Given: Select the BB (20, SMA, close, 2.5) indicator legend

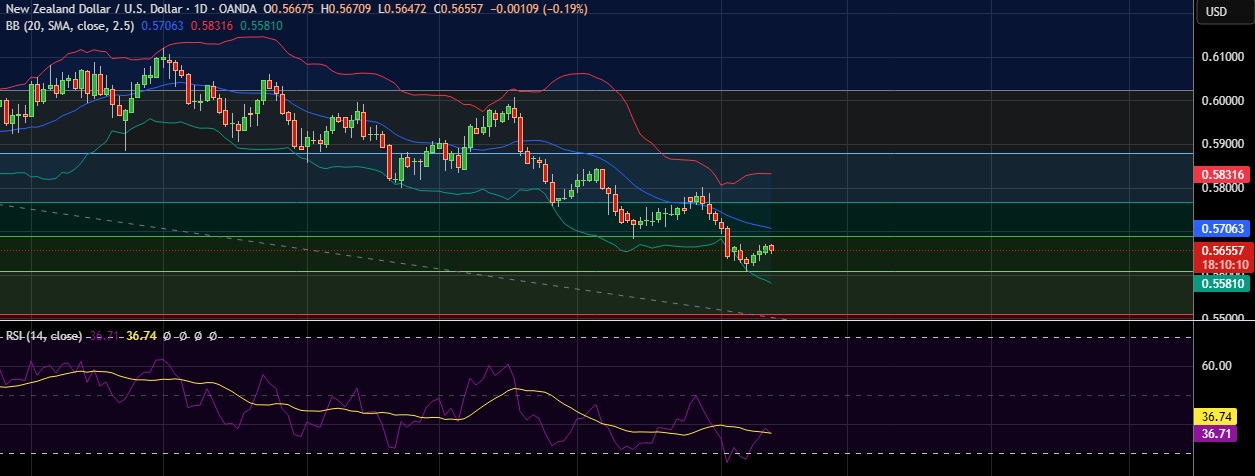Looking at the screenshot, I should pyautogui.click(x=71, y=24).
